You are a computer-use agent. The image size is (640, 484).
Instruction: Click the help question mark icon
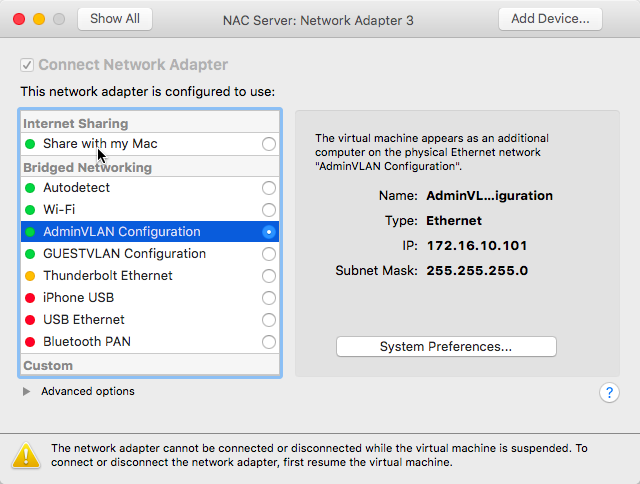[x=609, y=393]
